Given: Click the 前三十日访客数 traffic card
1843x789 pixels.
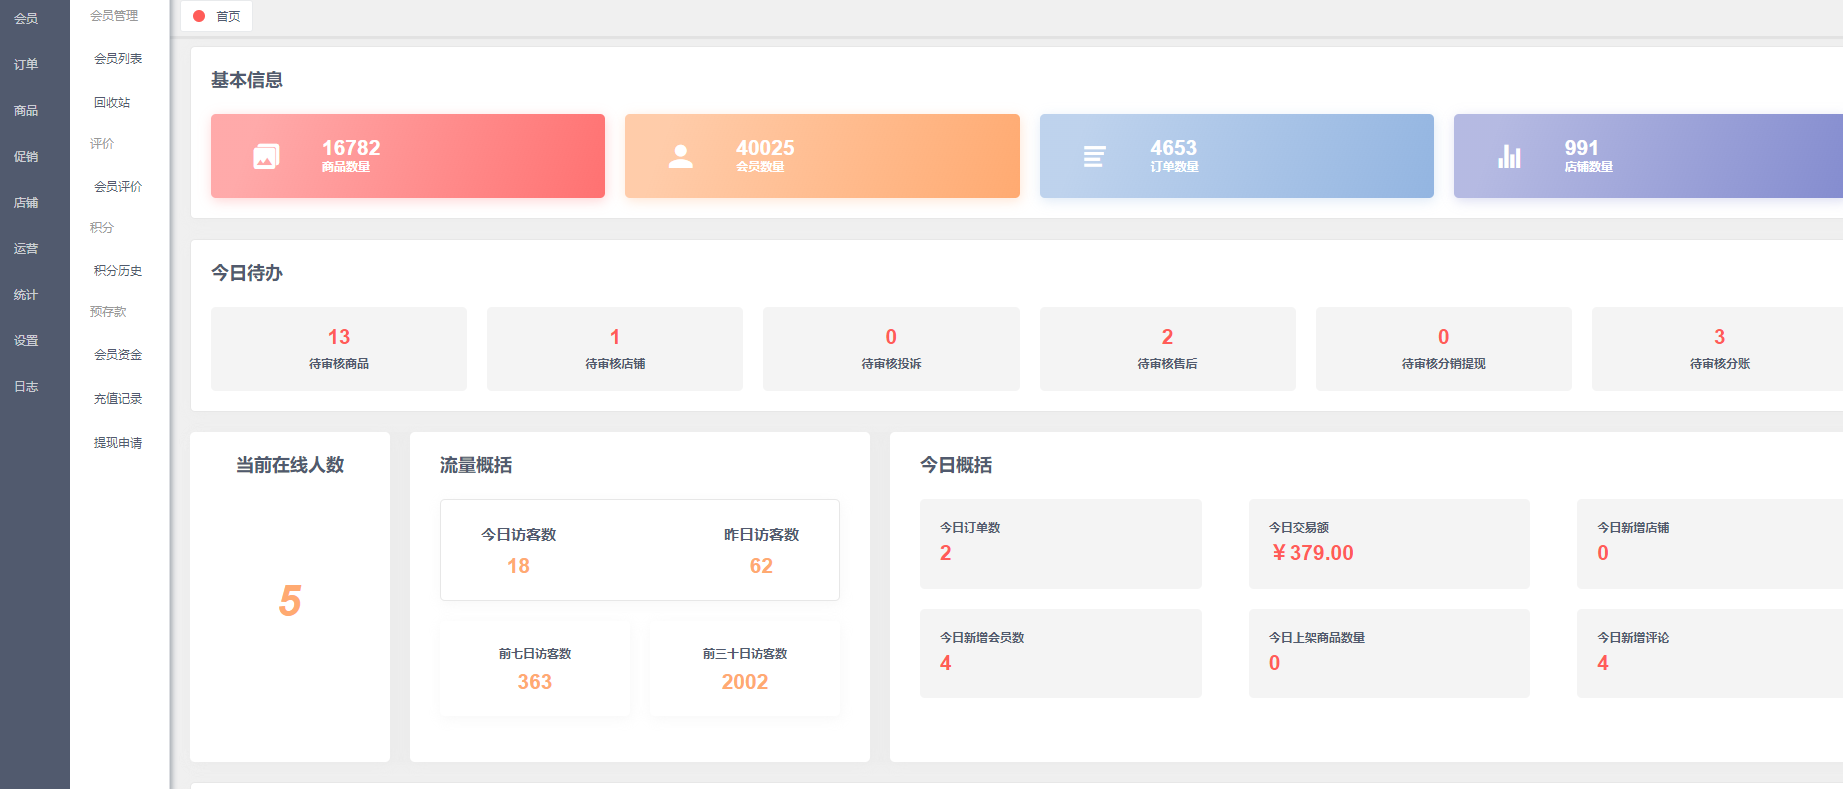Looking at the screenshot, I should (x=745, y=669).
